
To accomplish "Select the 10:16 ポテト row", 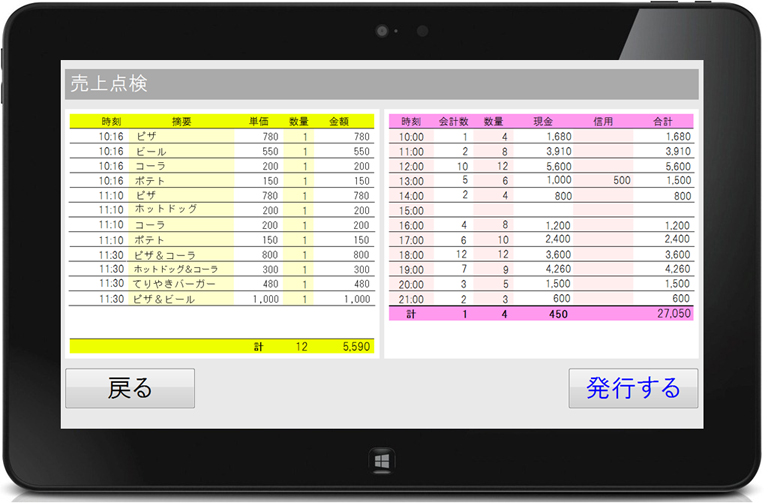I will [x=222, y=180].
